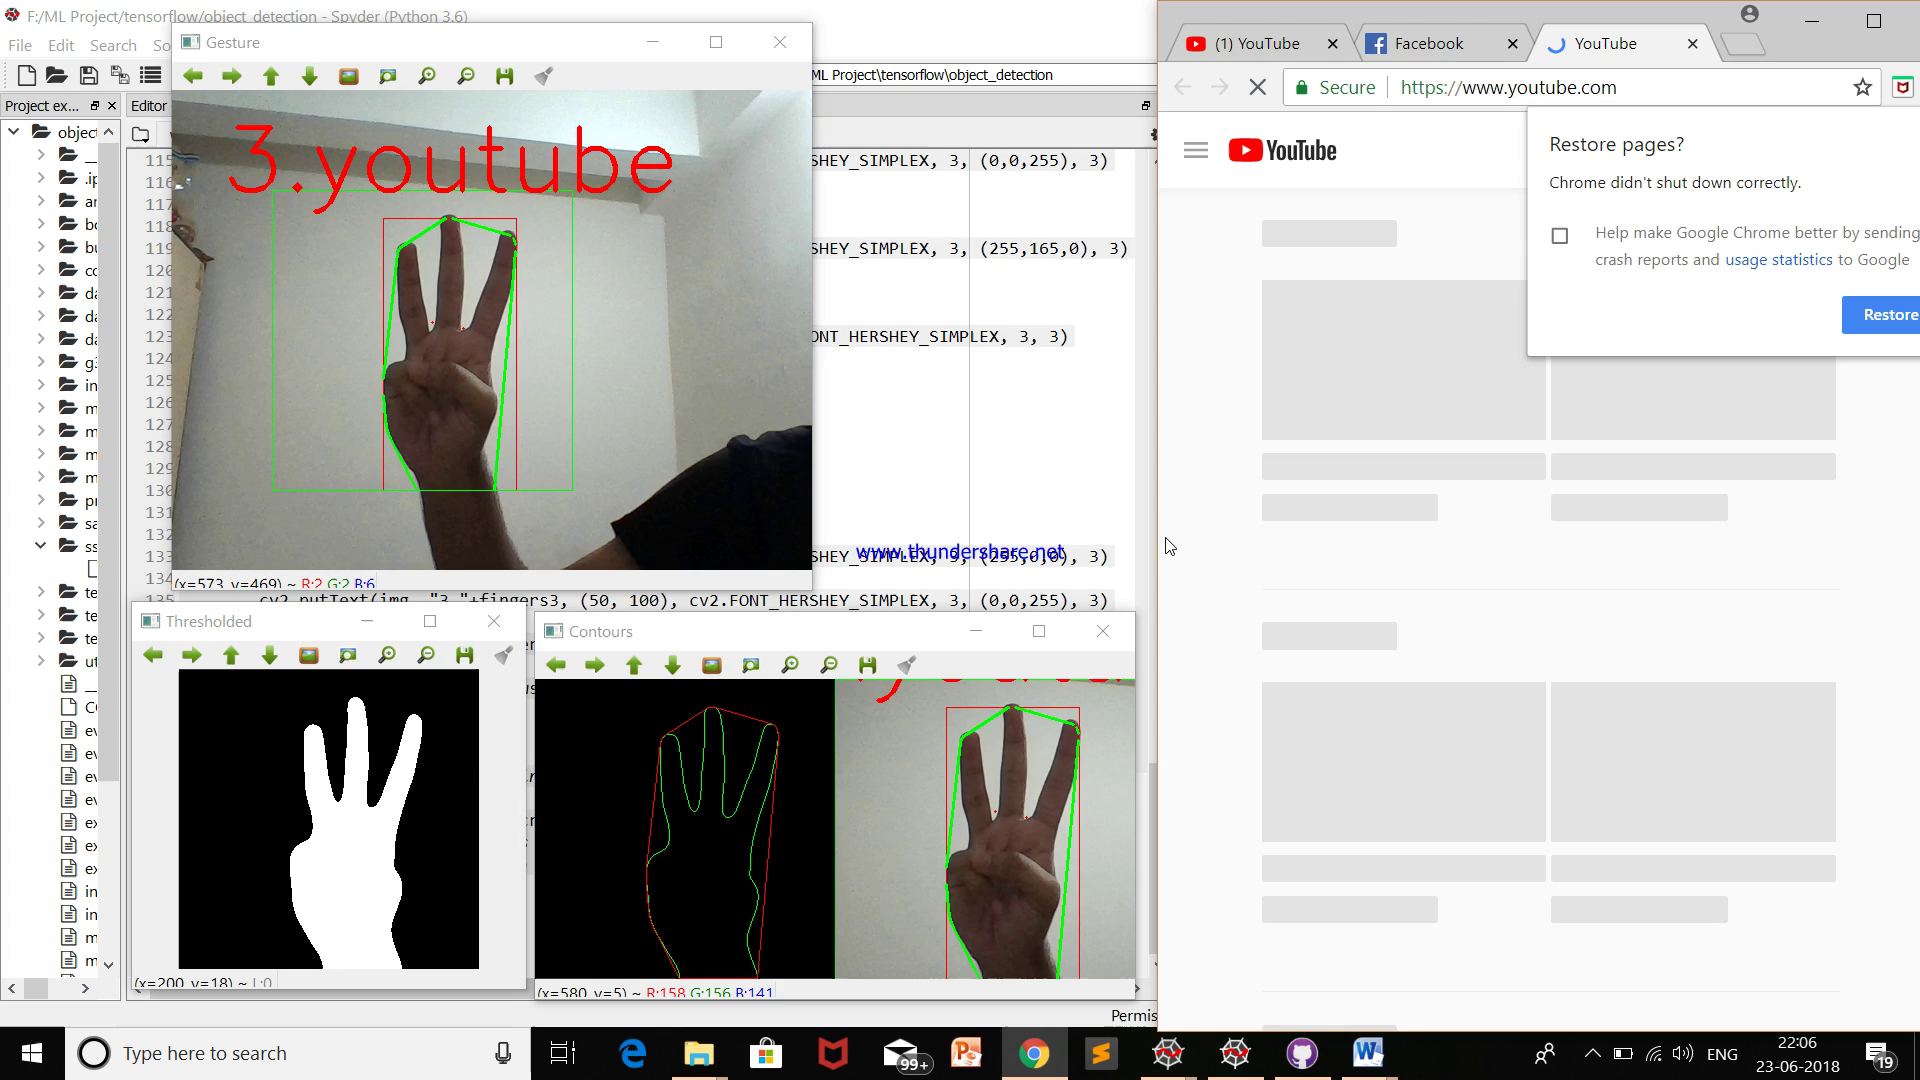Click the Chrome address bar URL
This screenshot has height=1080, width=1920.
click(x=1507, y=88)
